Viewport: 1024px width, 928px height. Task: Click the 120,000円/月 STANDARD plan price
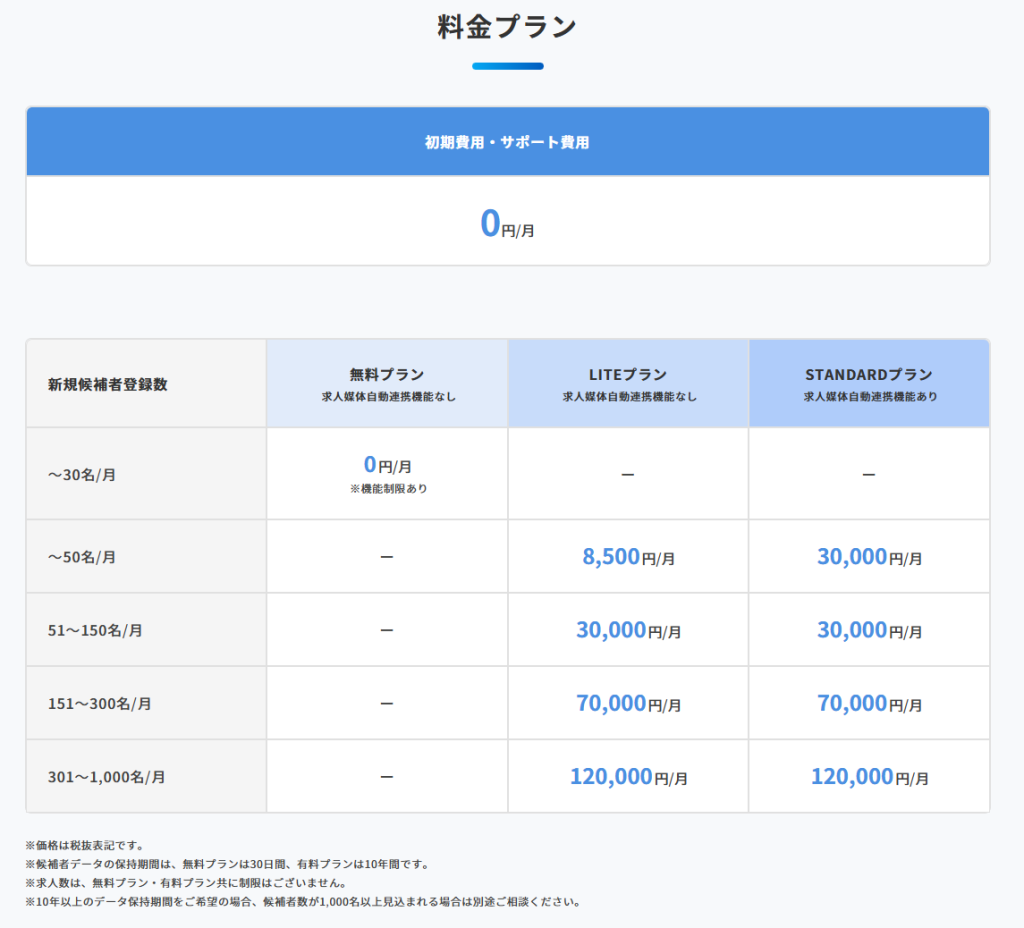[x=868, y=776]
